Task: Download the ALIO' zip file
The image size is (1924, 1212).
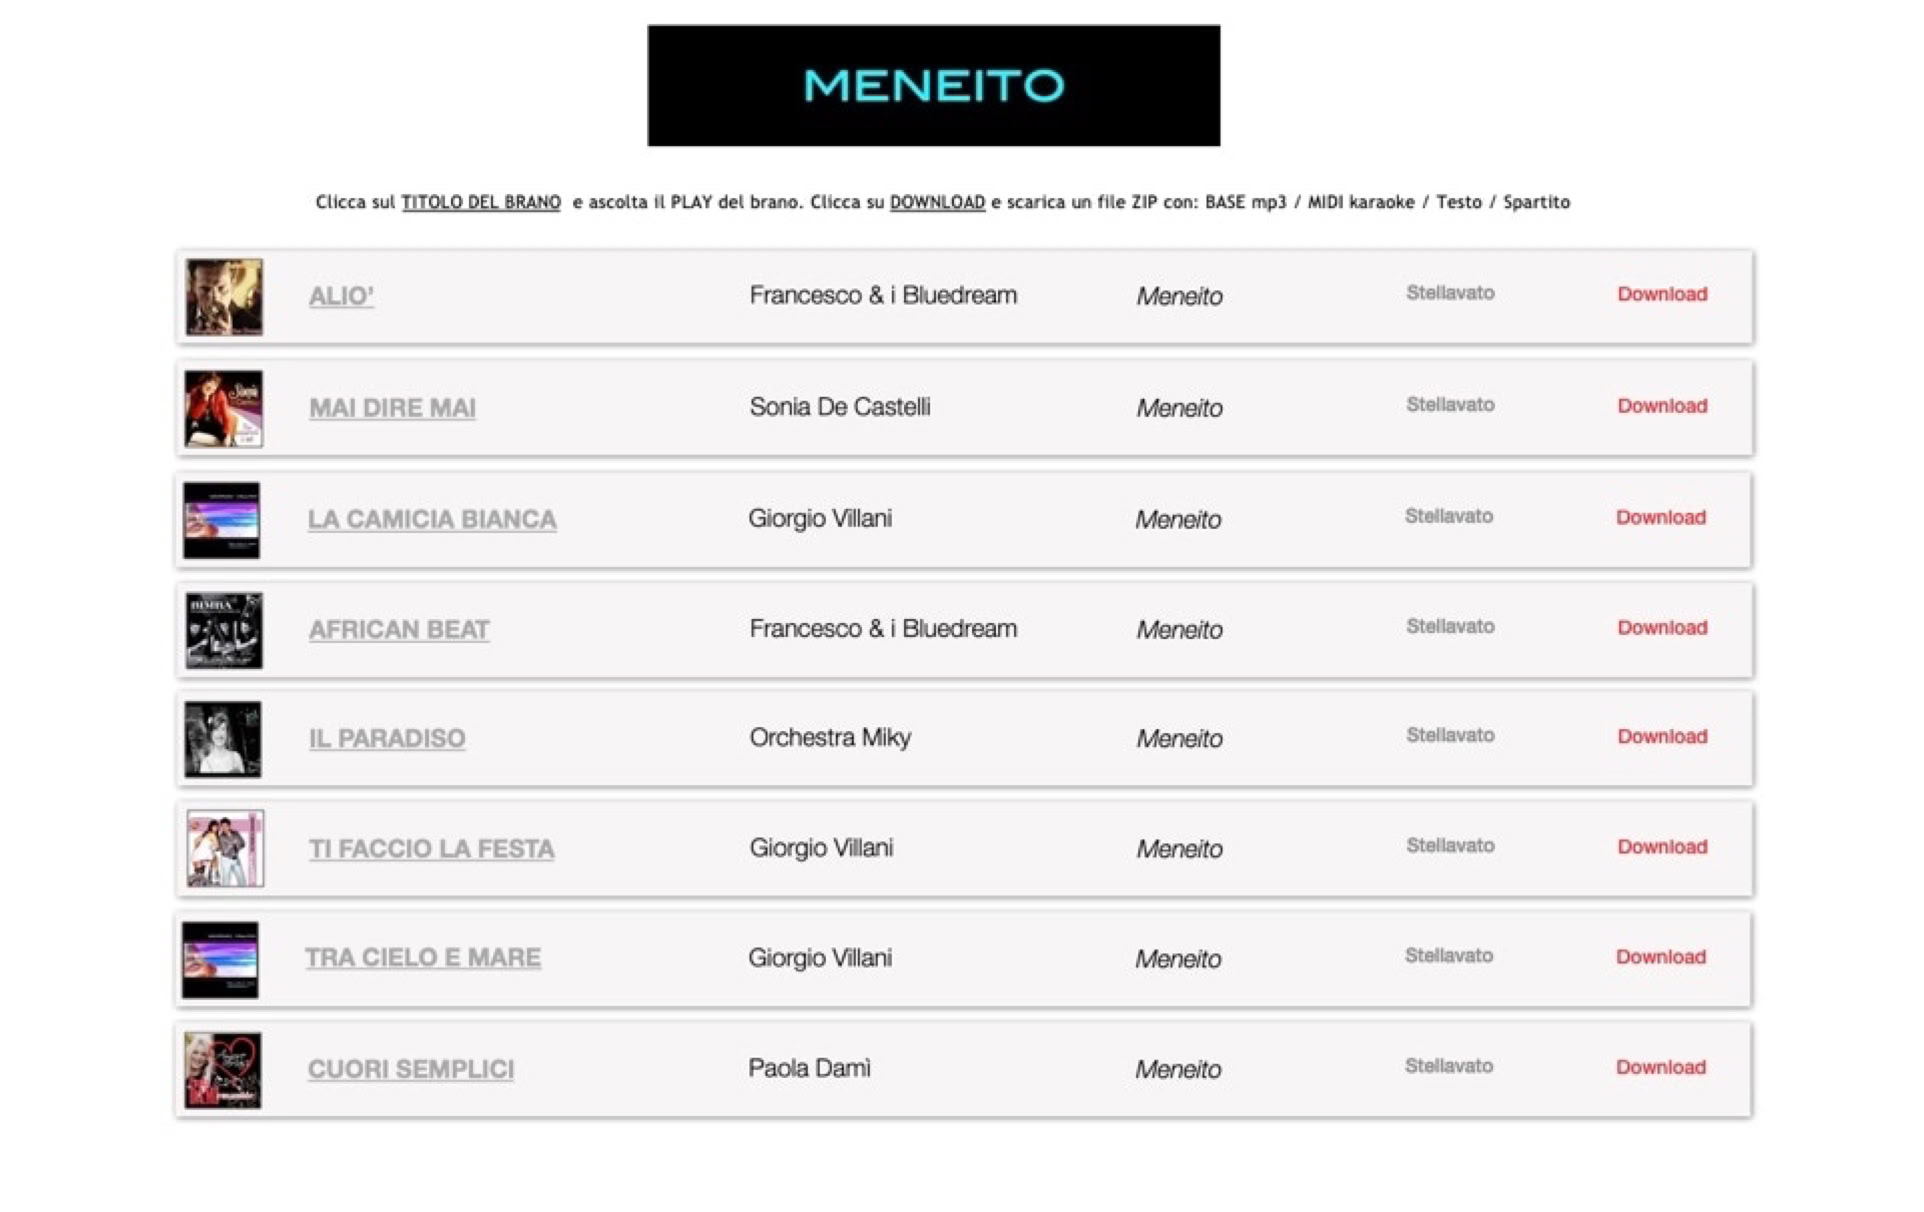Action: 1662,294
